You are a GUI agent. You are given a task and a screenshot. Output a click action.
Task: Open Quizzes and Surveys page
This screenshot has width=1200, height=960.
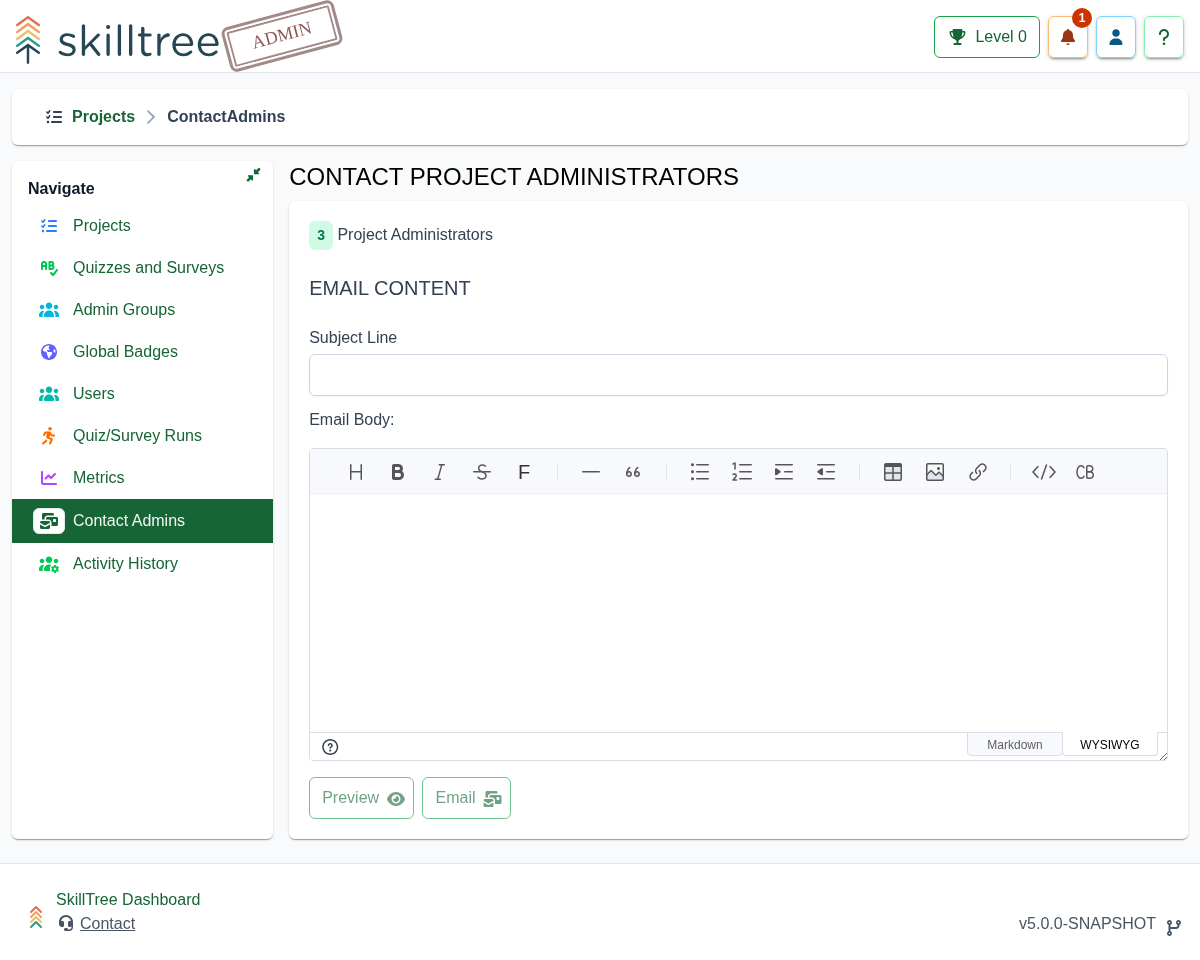point(142,268)
